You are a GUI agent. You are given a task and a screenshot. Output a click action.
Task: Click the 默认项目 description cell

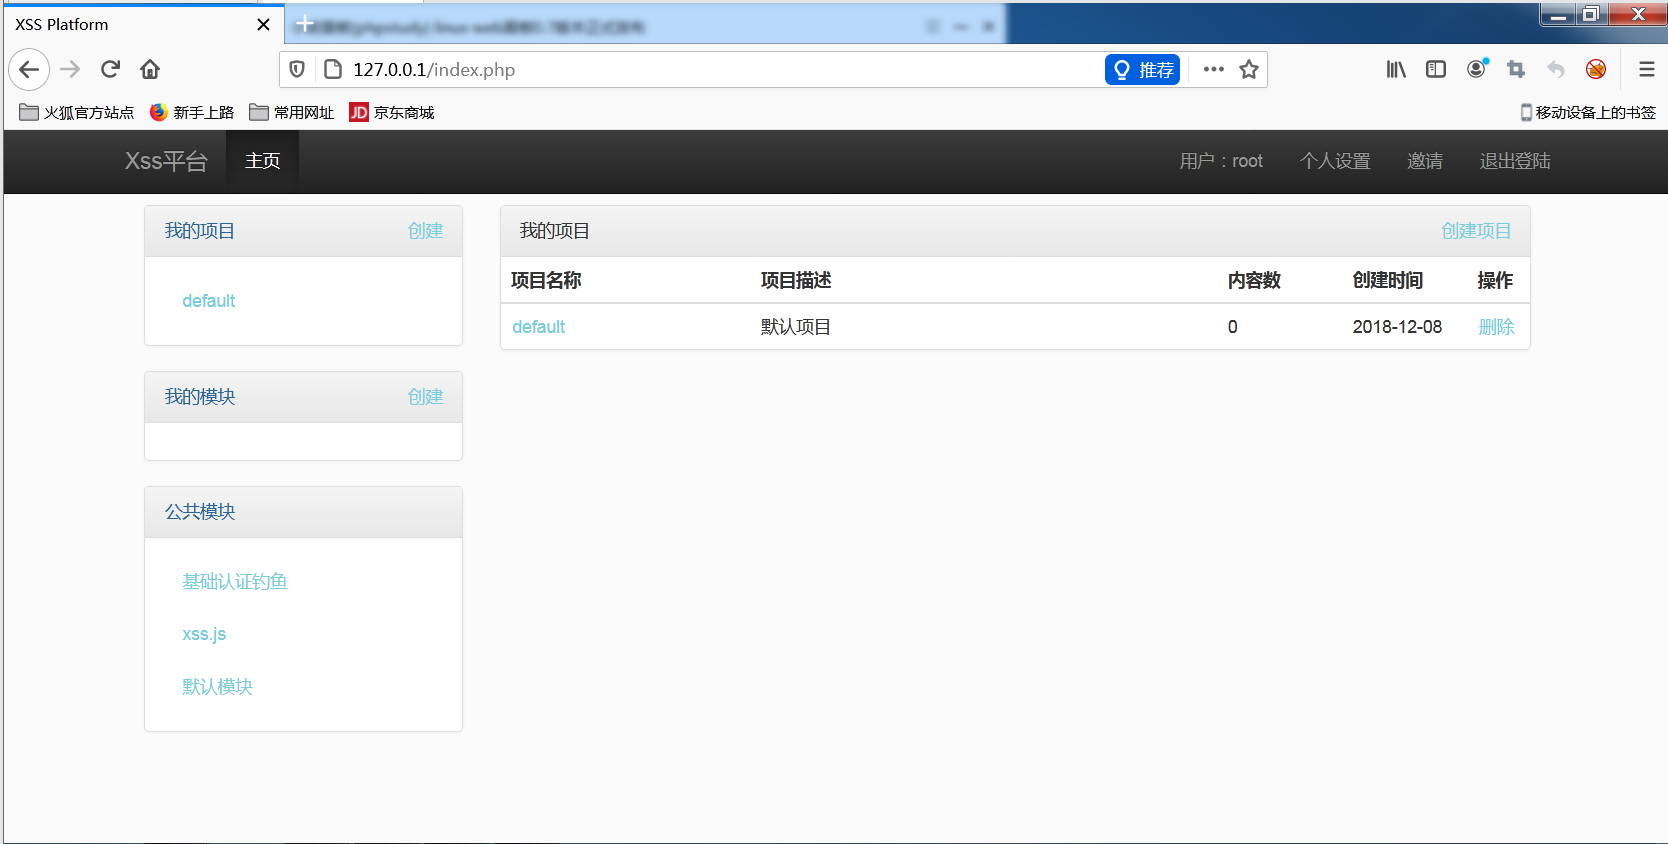(x=796, y=327)
